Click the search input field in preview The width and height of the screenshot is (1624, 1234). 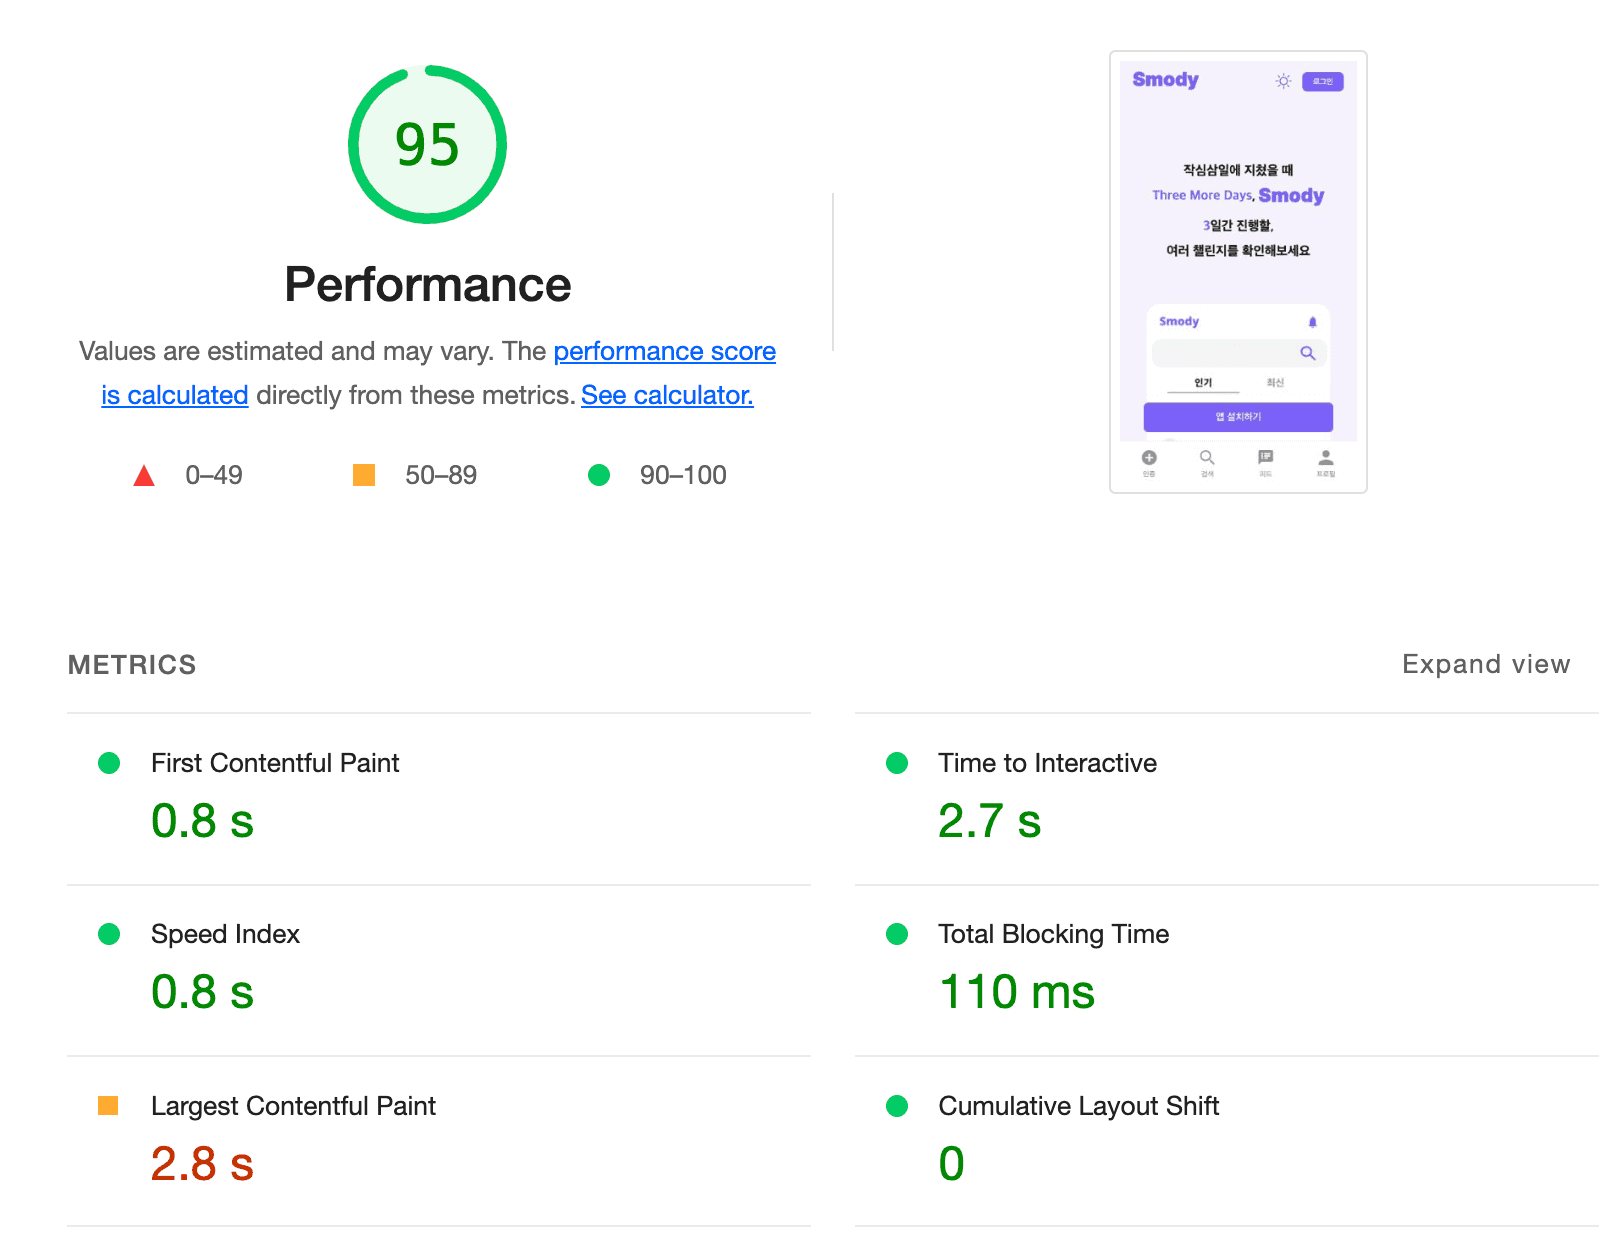1225,353
